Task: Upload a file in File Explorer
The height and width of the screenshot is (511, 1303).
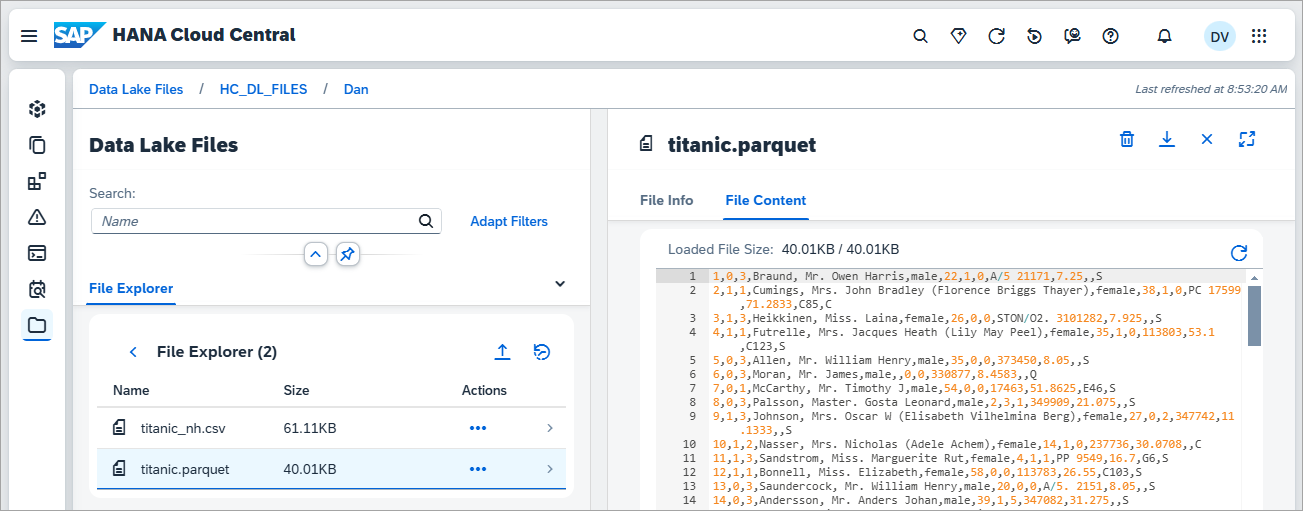Action: pos(503,352)
